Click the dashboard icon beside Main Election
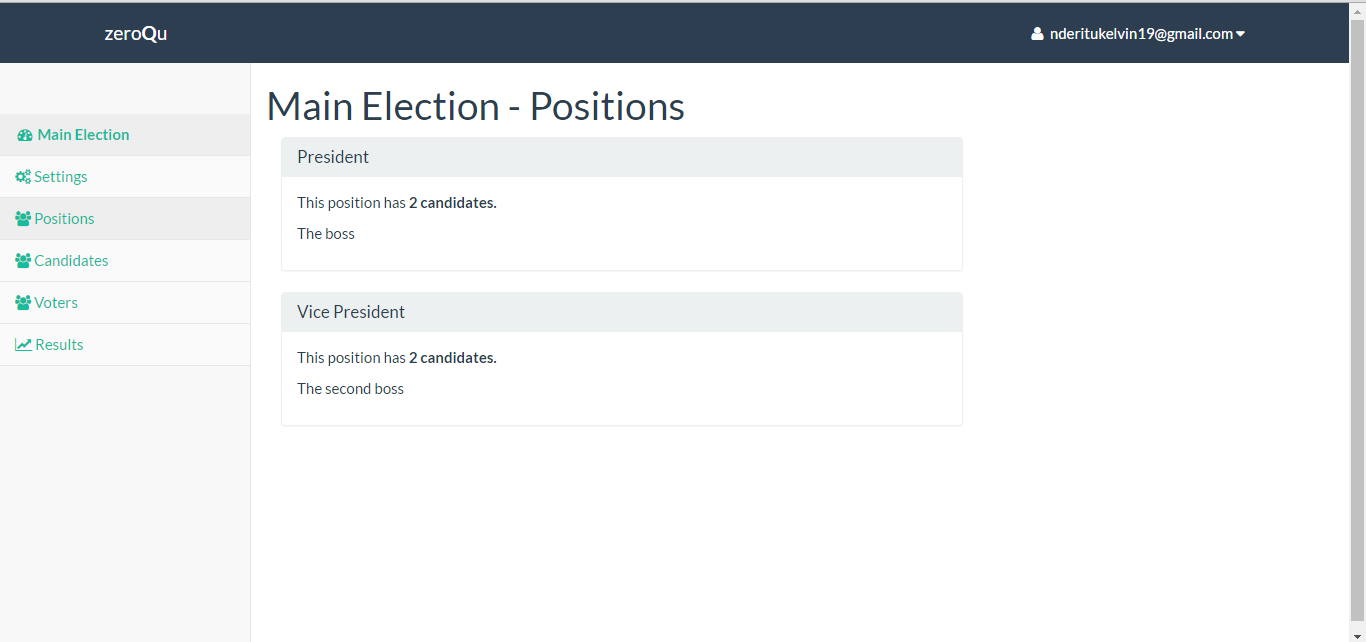This screenshot has height=642, width=1366. pyautogui.click(x=25, y=135)
